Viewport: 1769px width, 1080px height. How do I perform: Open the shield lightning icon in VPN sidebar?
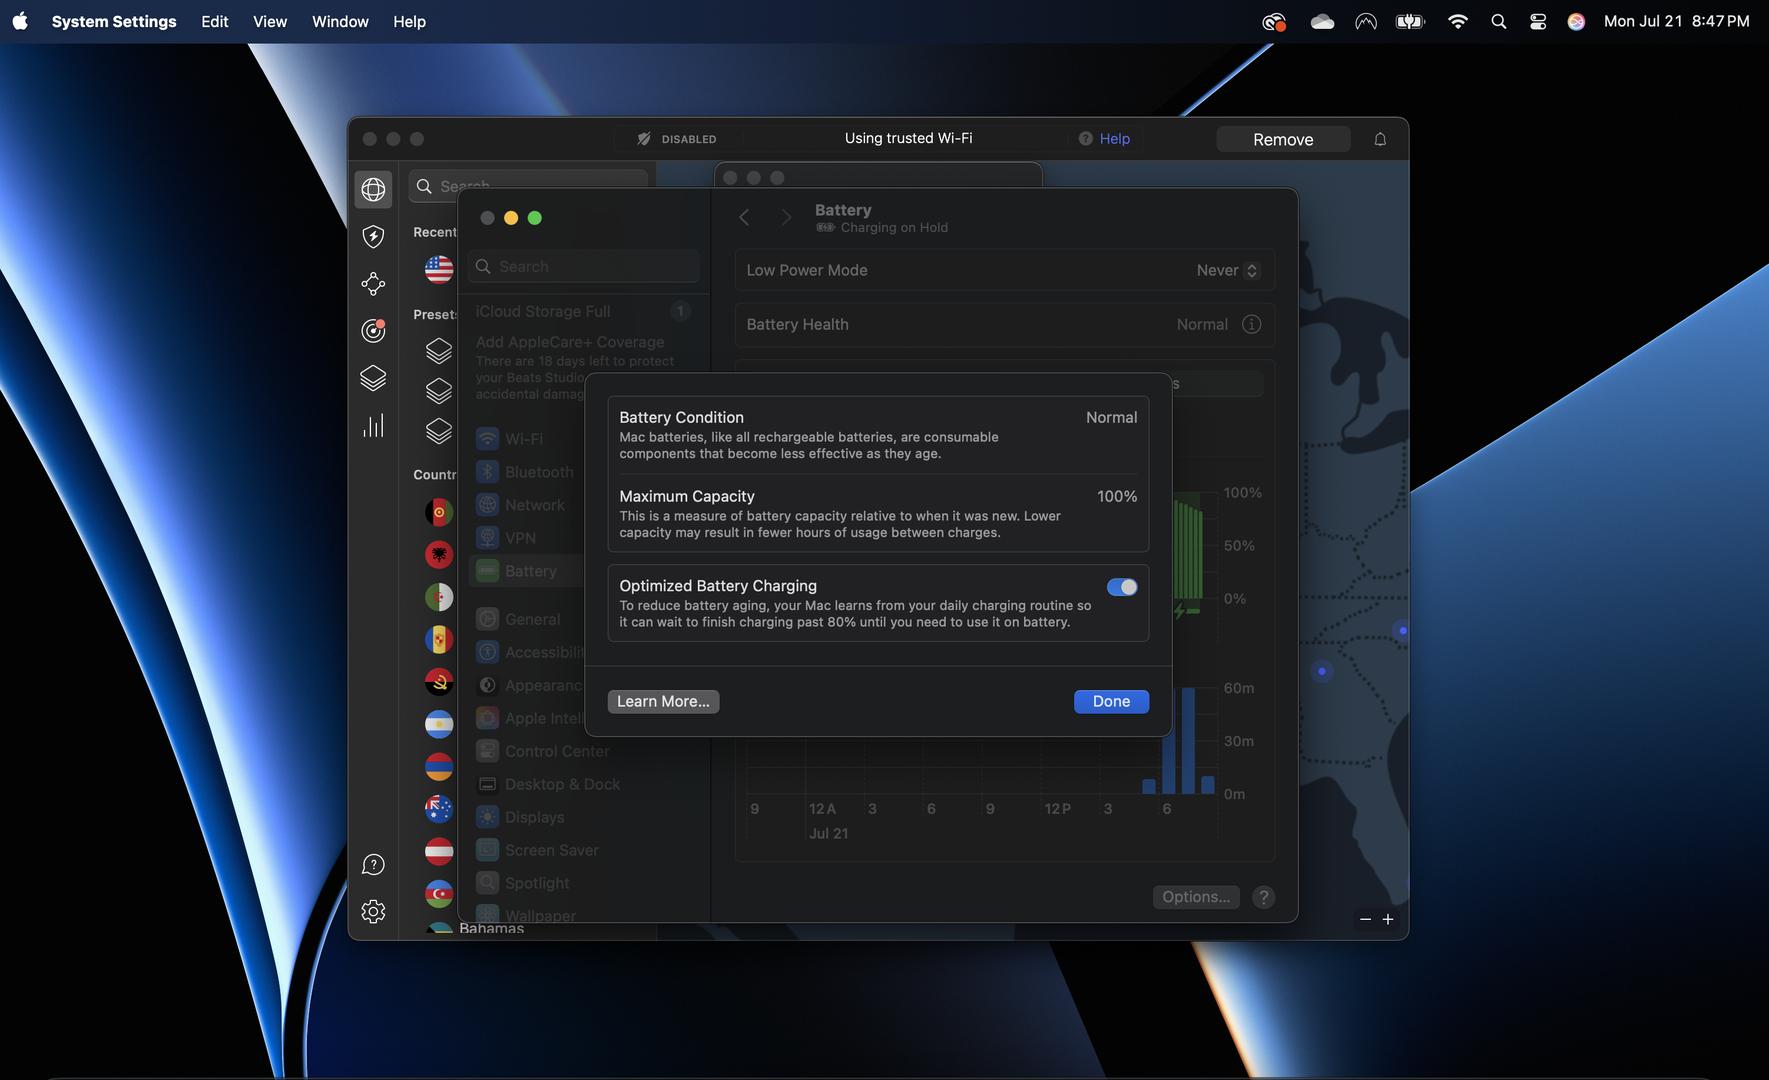tap(373, 236)
